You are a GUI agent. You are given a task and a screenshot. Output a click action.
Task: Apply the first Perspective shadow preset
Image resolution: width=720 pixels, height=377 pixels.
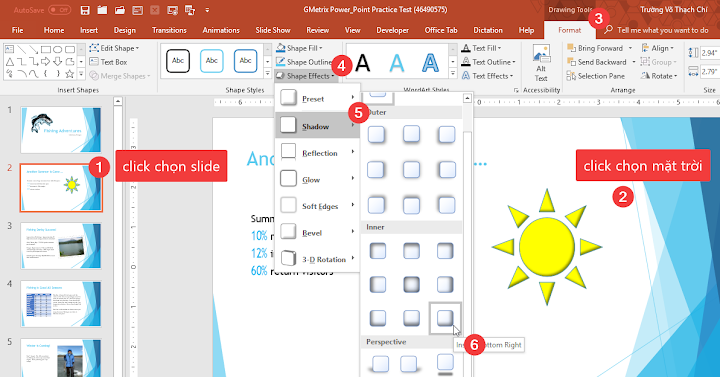[x=380, y=364]
